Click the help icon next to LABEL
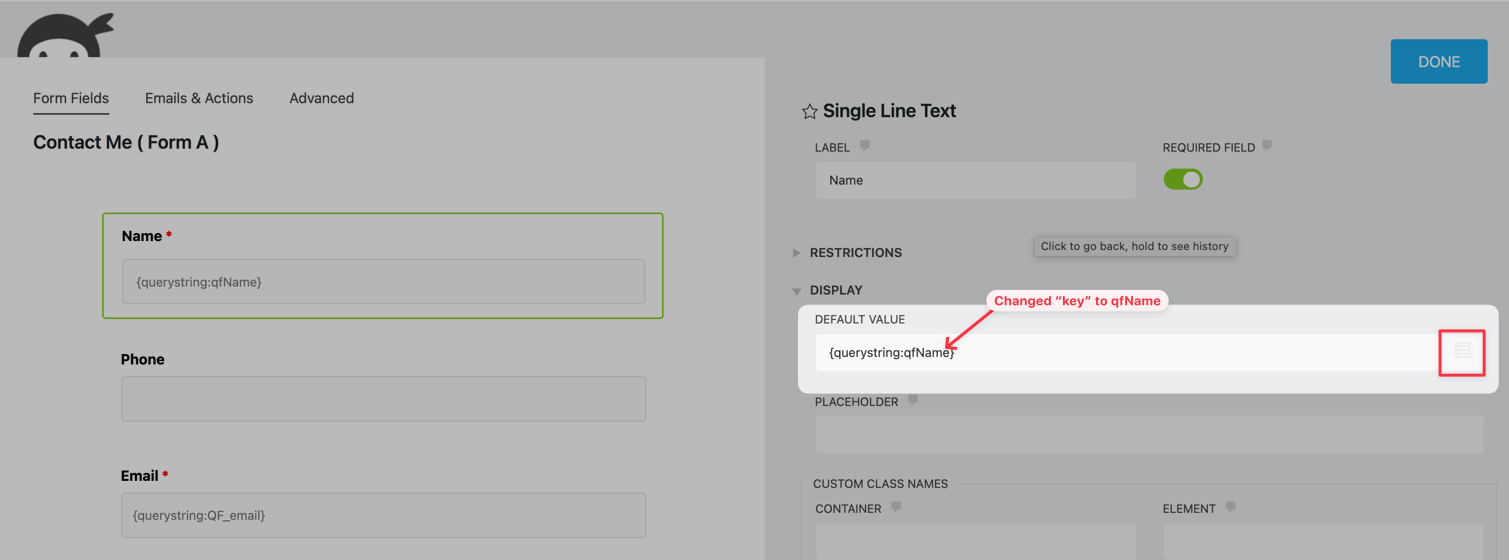1509x560 pixels. [x=865, y=146]
